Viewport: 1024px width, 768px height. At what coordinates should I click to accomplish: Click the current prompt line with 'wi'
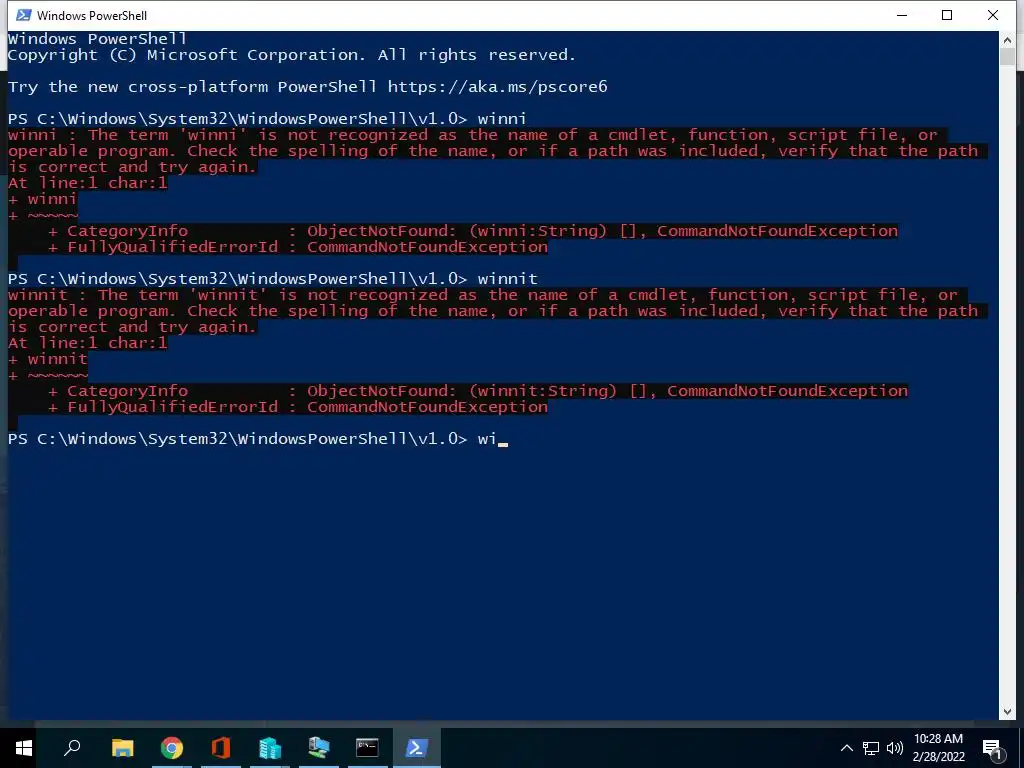click(258, 439)
